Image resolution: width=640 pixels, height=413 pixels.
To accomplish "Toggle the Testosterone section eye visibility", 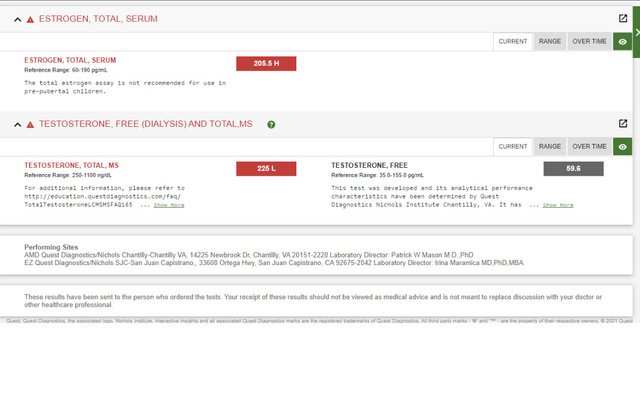I will [623, 147].
